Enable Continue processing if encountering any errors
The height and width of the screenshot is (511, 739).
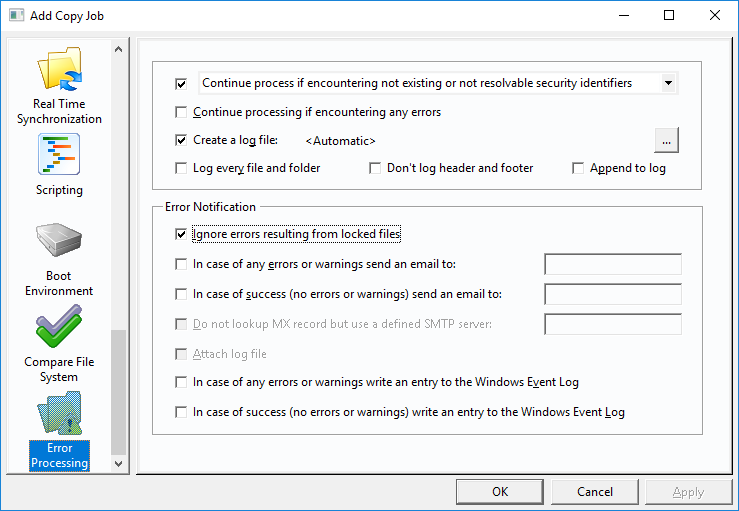pos(181,112)
